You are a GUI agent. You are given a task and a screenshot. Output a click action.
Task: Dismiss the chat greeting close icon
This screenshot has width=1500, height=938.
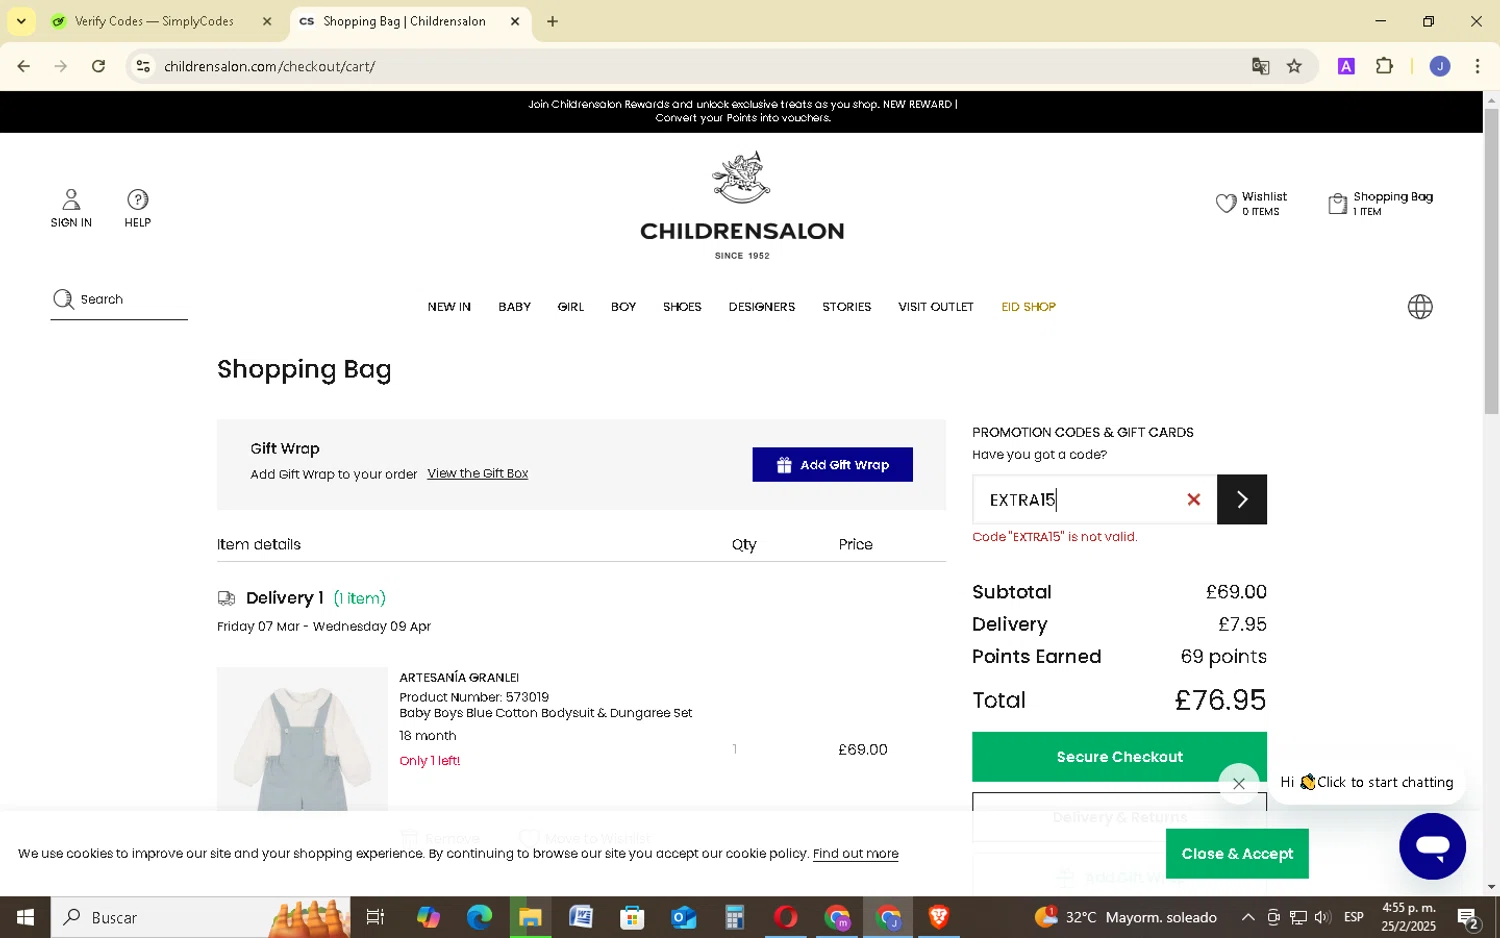click(x=1239, y=784)
